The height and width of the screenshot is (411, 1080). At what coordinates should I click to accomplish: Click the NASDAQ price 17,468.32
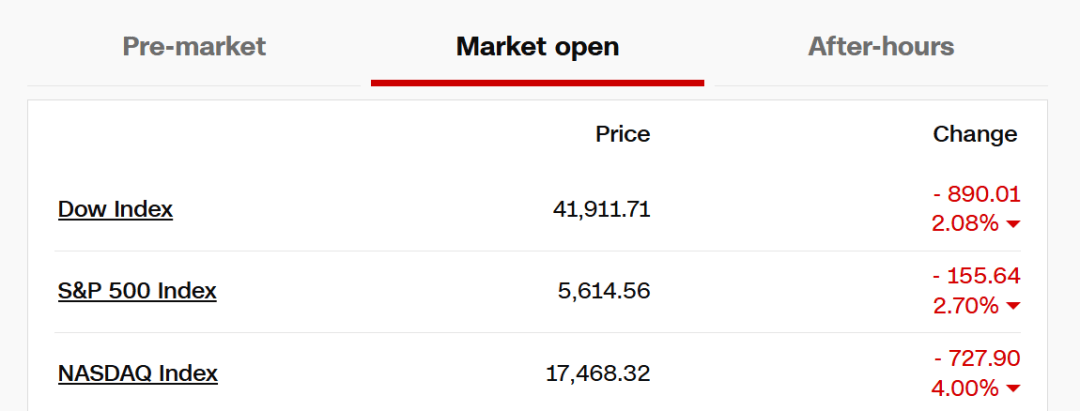598,373
